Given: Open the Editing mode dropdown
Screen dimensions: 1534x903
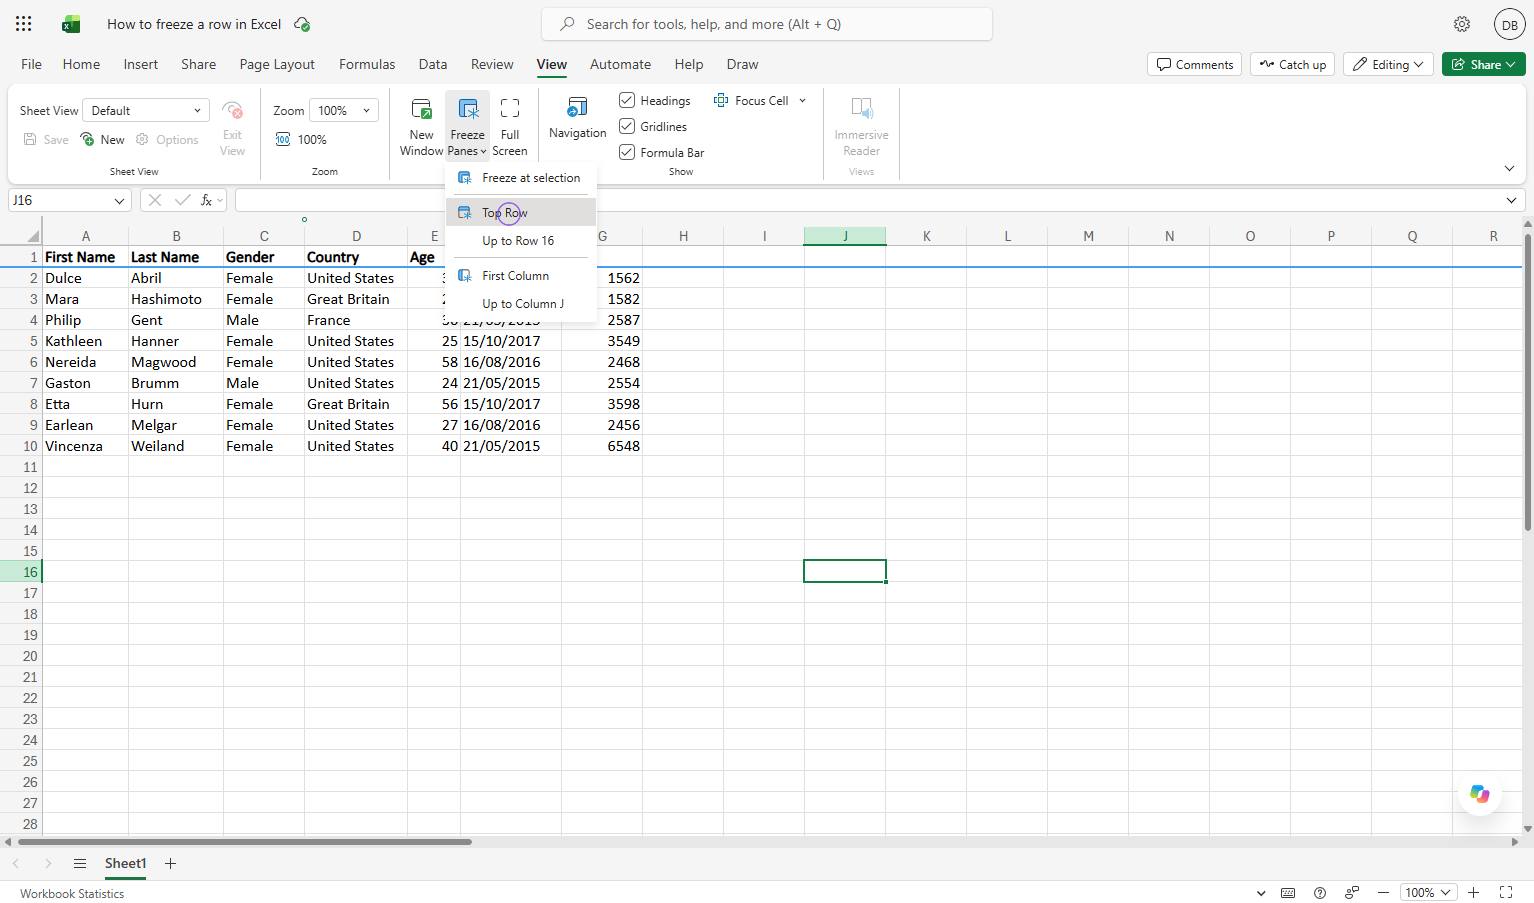Looking at the screenshot, I should 1388,64.
